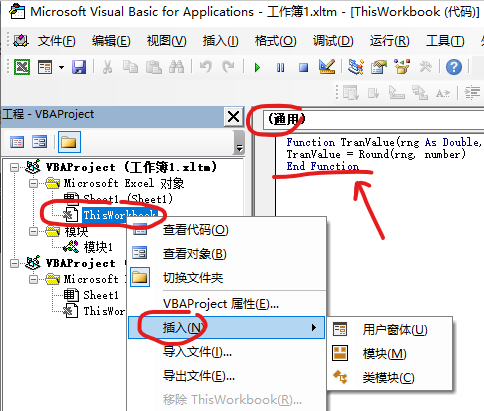Viewport: 484px width, 411px height.
Task: Open the insert object dropdown arrow
Action: tap(61, 67)
